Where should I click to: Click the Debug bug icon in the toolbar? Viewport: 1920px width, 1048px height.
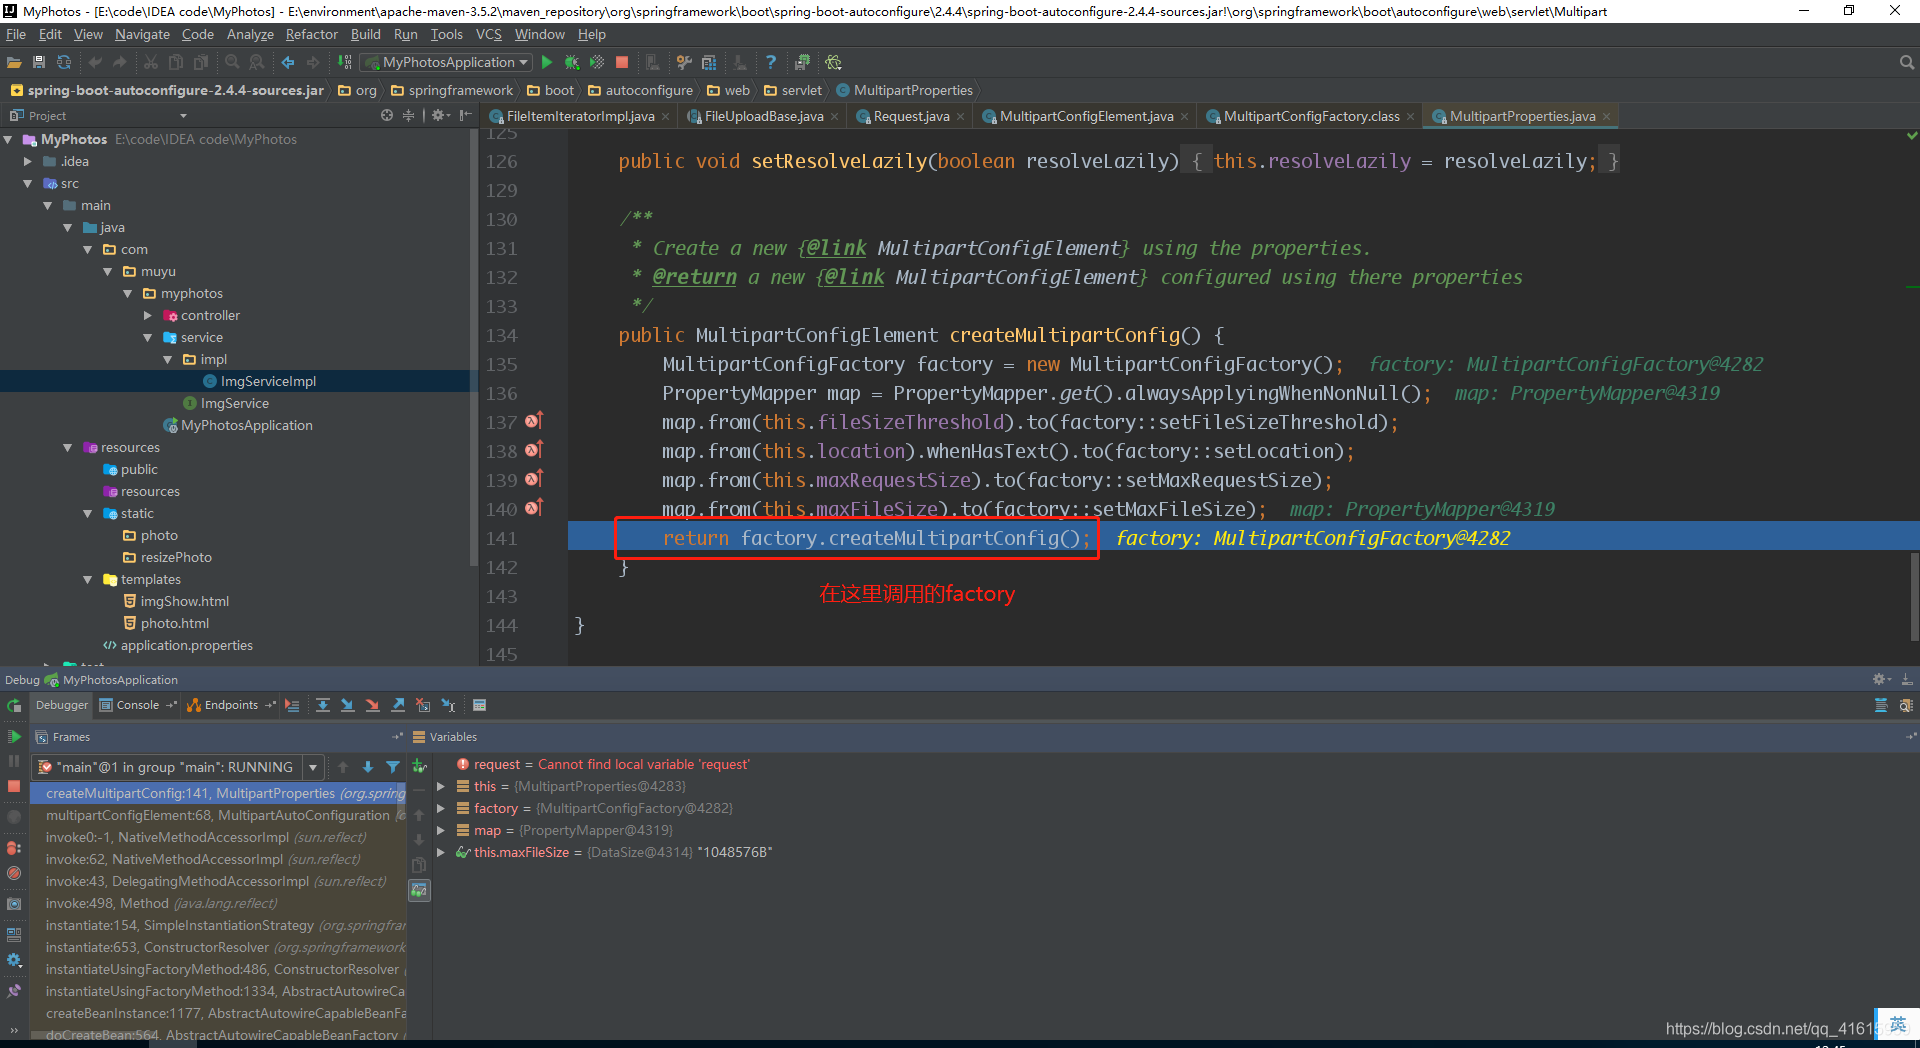[572, 62]
